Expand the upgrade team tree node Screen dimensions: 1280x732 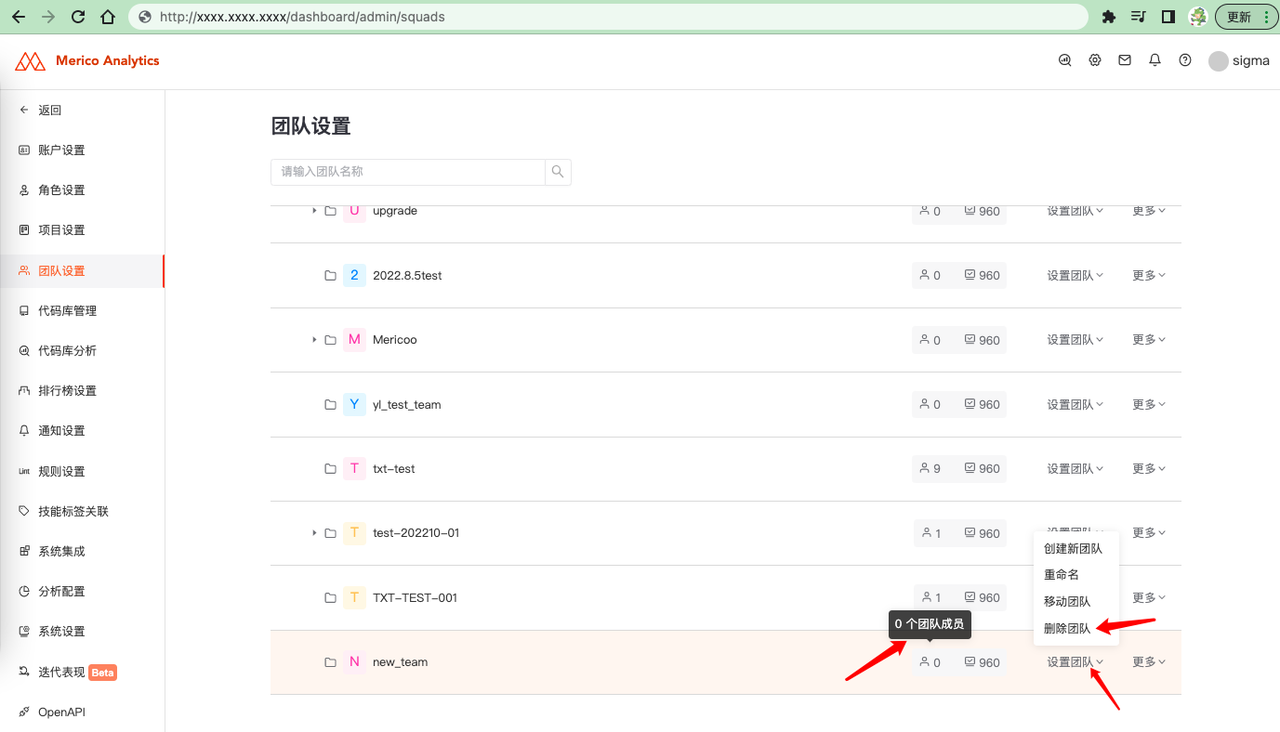click(x=314, y=211)
